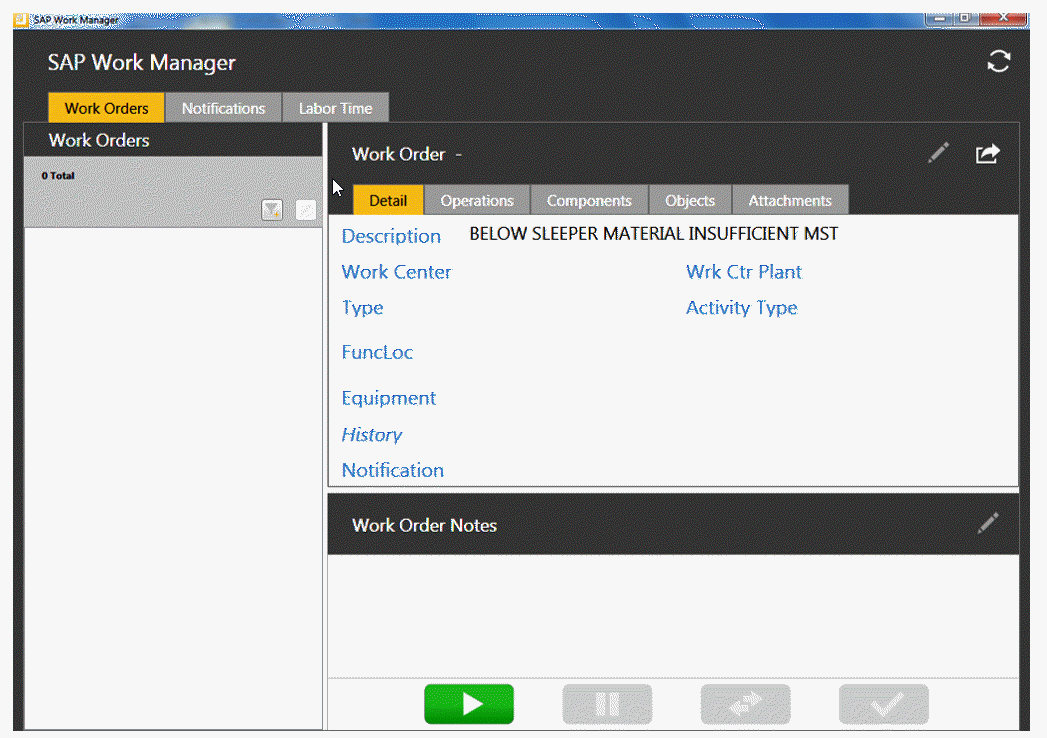Click the SAP Work Manager app title
Screen dimensions: 1047x738
pos(142,62)
